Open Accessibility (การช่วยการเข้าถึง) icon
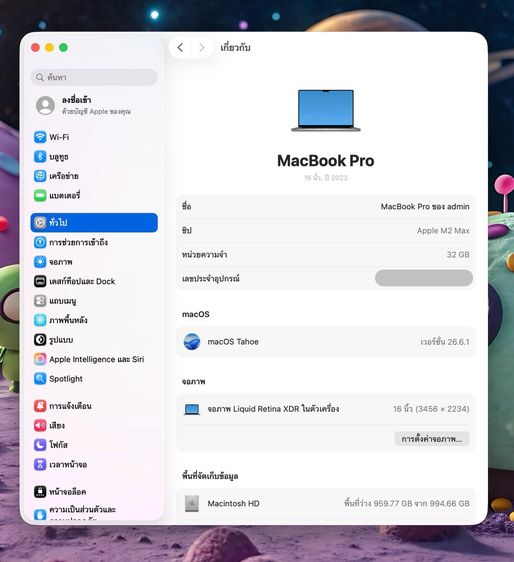The height and width of the screenshot is (562, 514). click(x=40, y=242)
